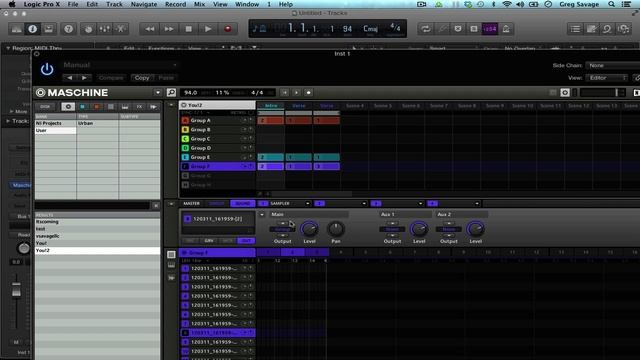Open the Side Chain None dropdown

[x=612, y=65]
